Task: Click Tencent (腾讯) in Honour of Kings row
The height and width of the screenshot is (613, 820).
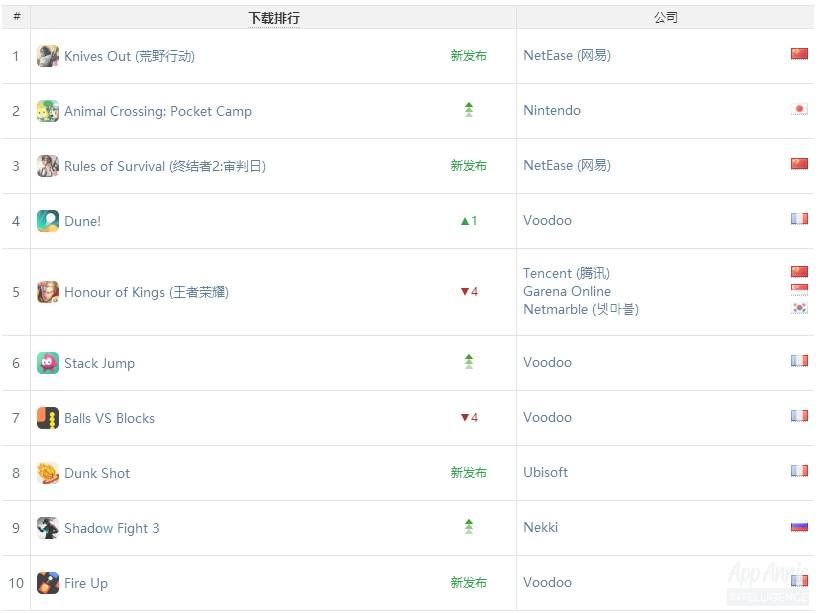Action: 567,273
